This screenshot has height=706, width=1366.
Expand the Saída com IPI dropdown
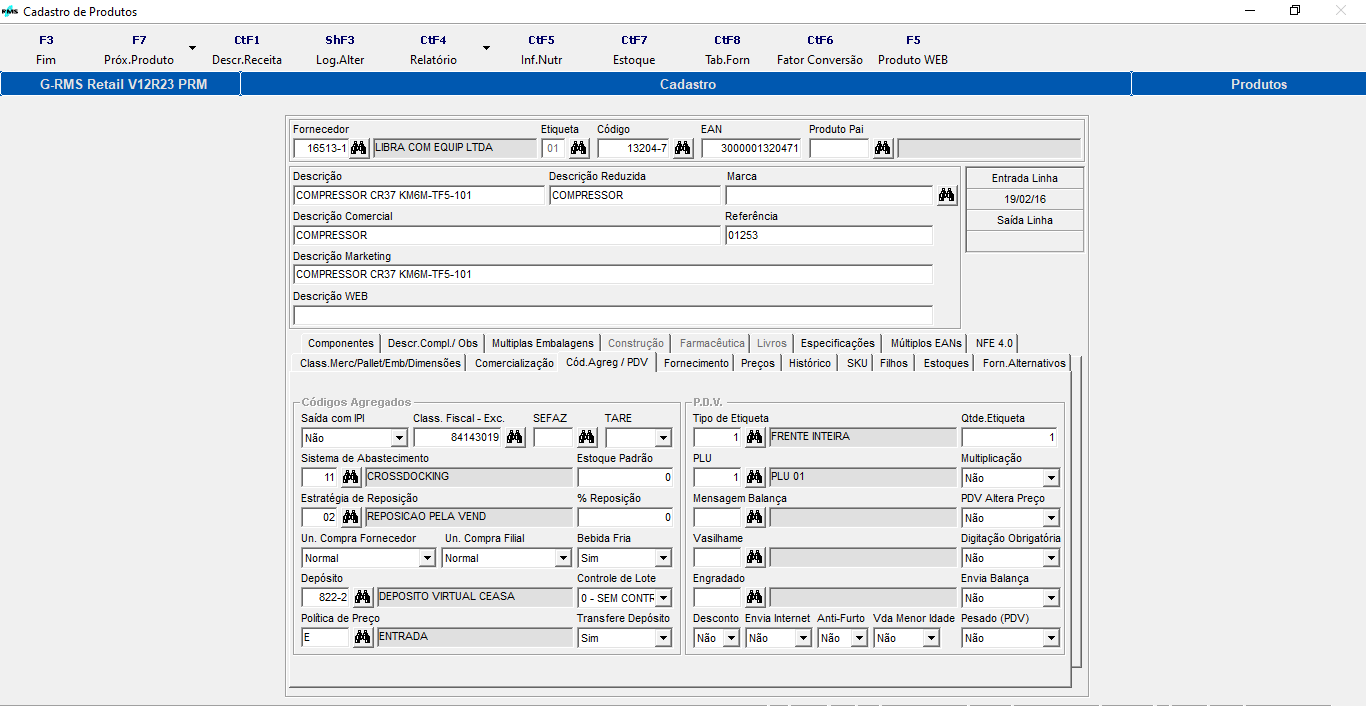click(399, 438)
